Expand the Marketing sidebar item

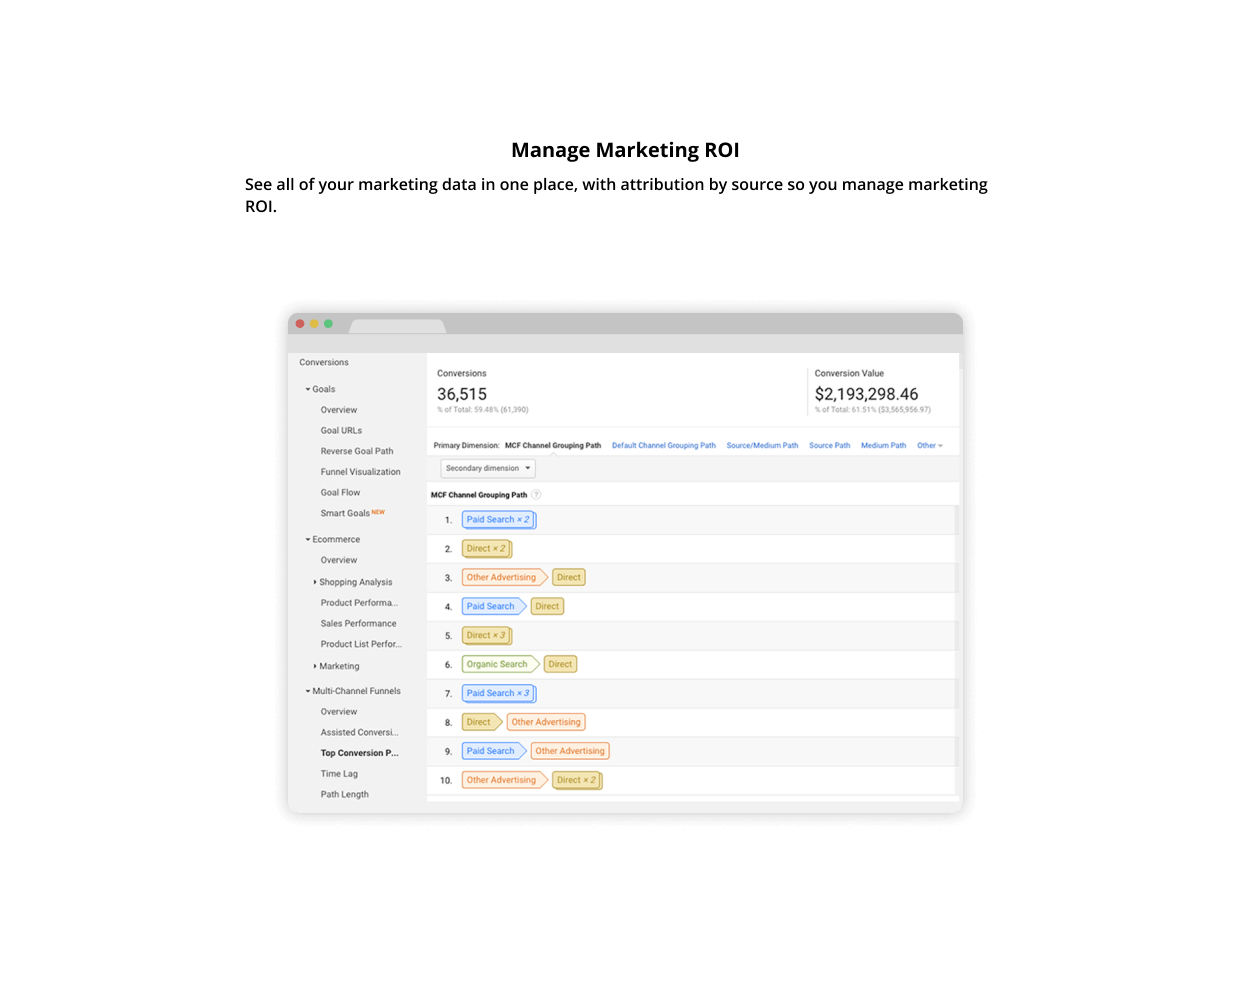315,666
